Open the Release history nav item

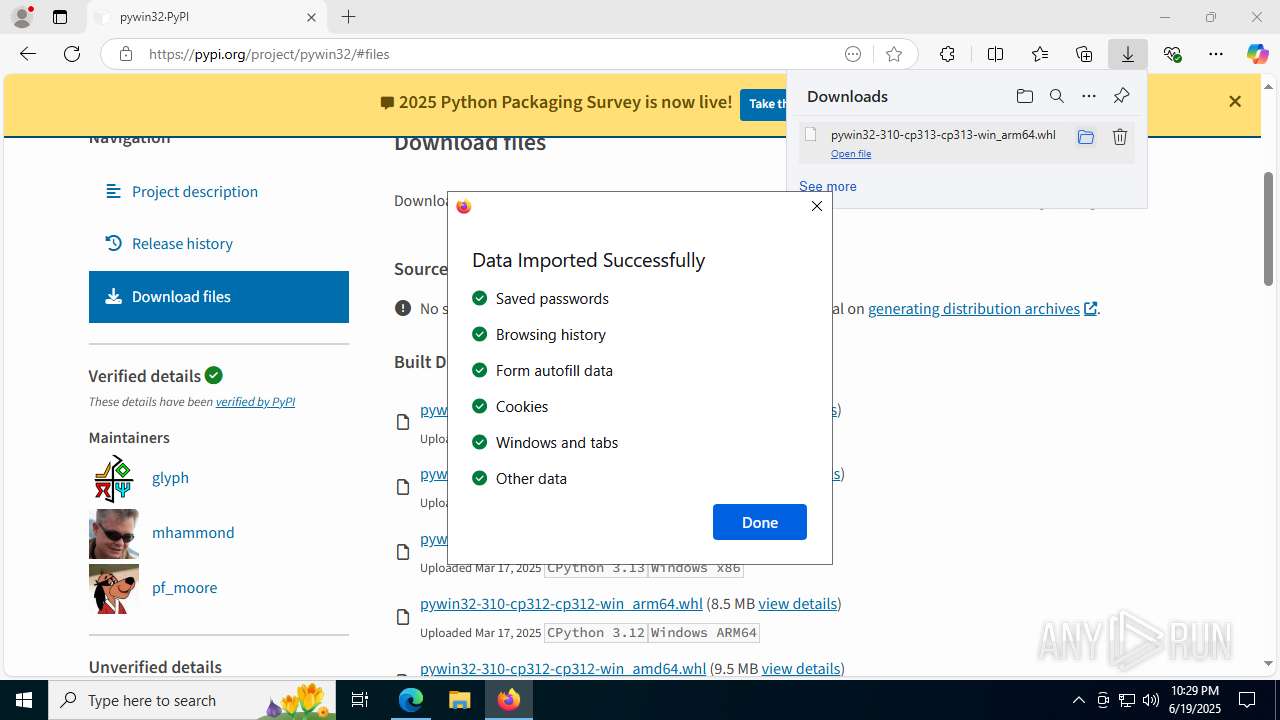click(182, 243)
